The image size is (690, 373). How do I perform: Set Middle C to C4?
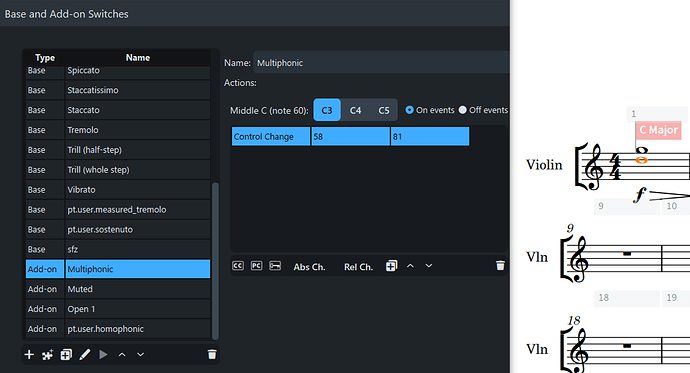point(356,110)
